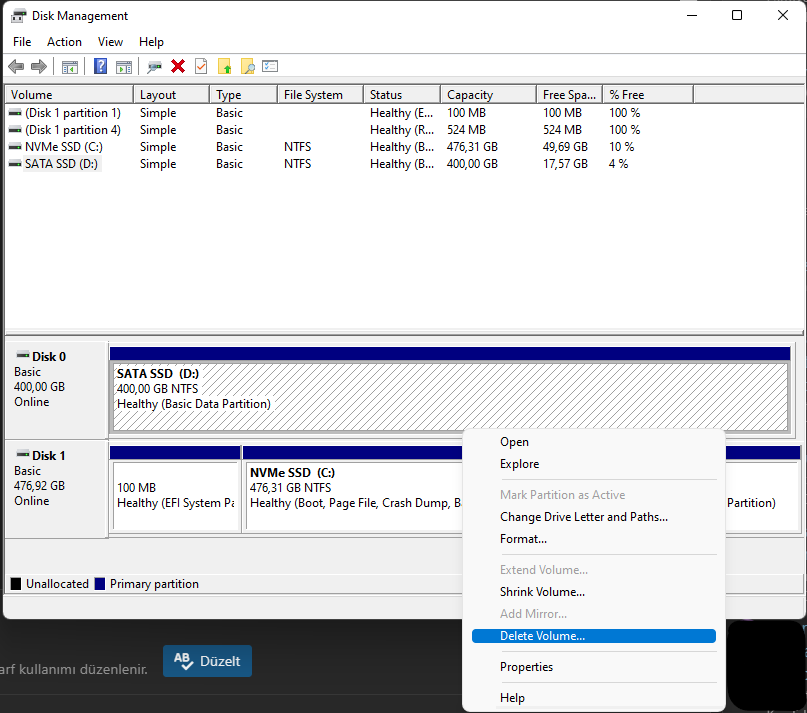This screenshot has width=807, height=713.
Task: Click the folder icon with magnifying glass
Action: 248,66
